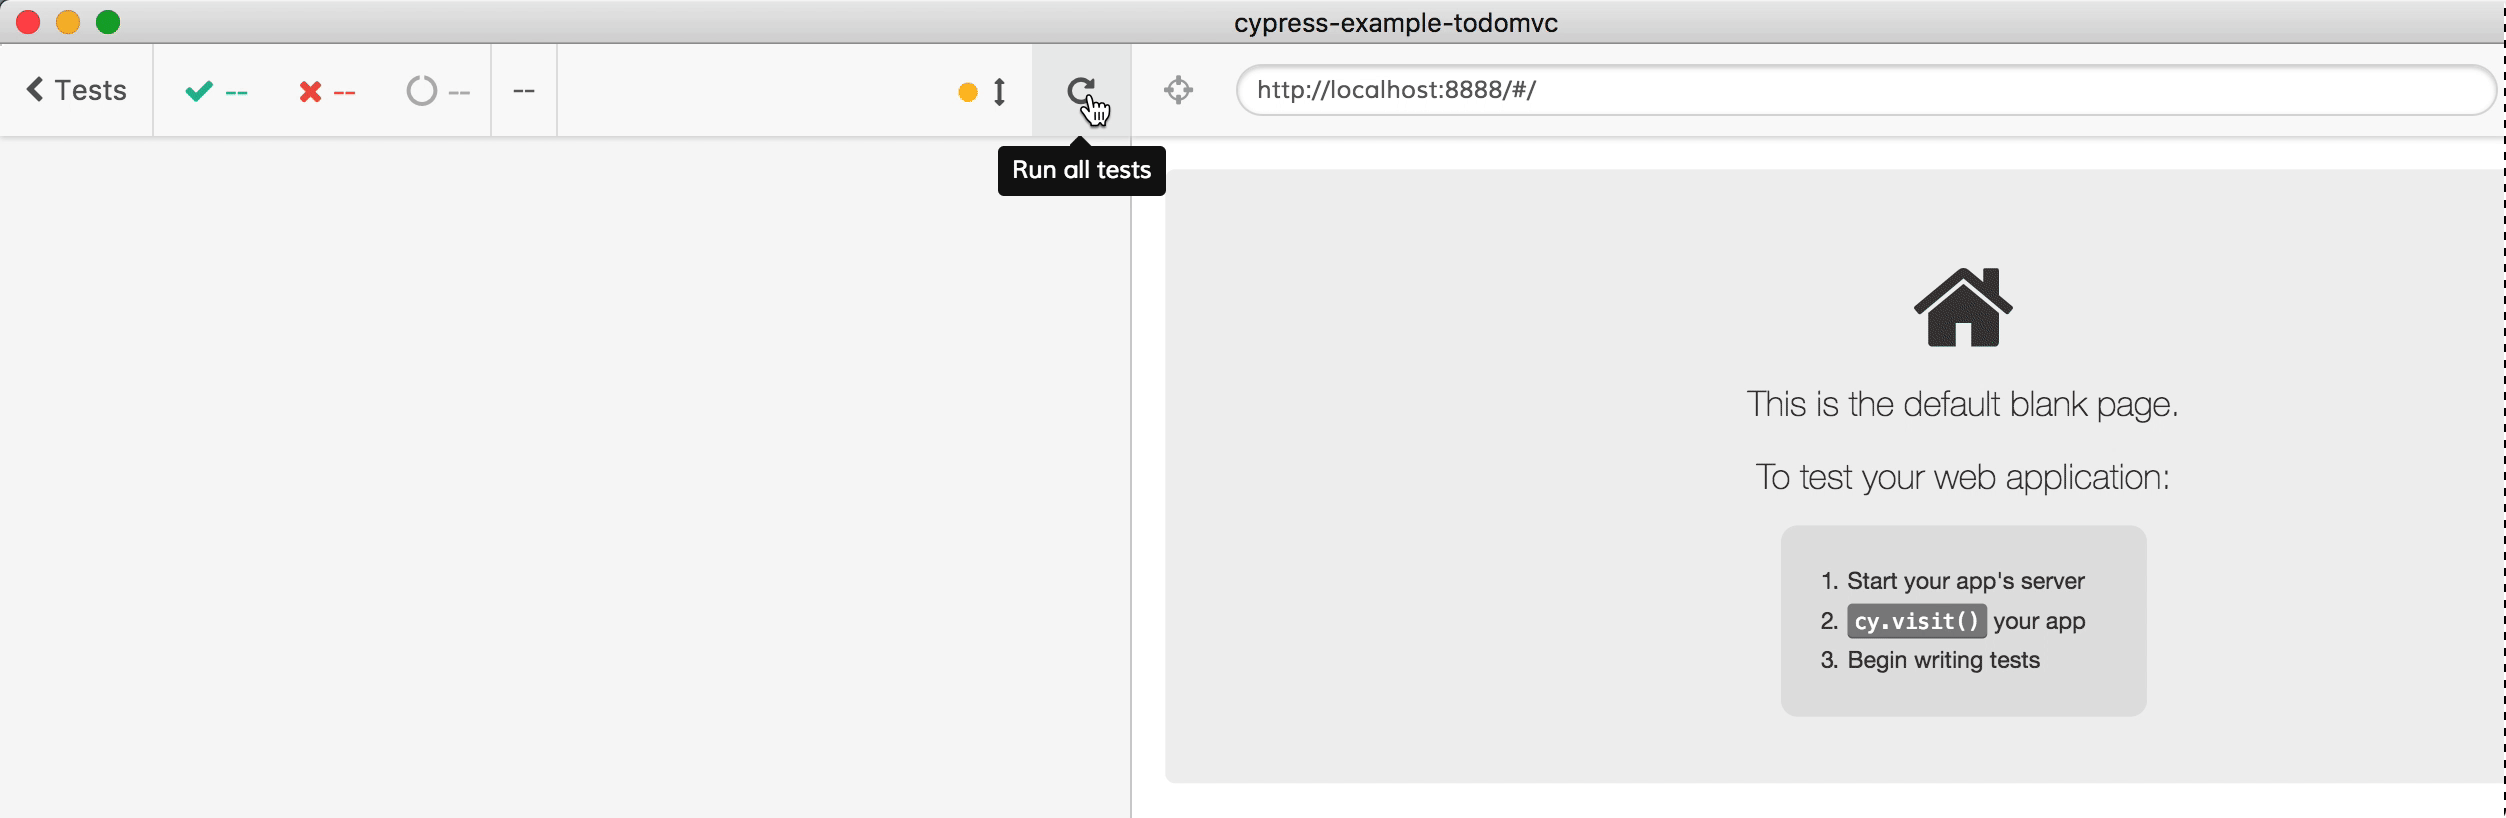Click the red failed X icon
Viewport: 2506px width, 818px height.
coord(310,92)
